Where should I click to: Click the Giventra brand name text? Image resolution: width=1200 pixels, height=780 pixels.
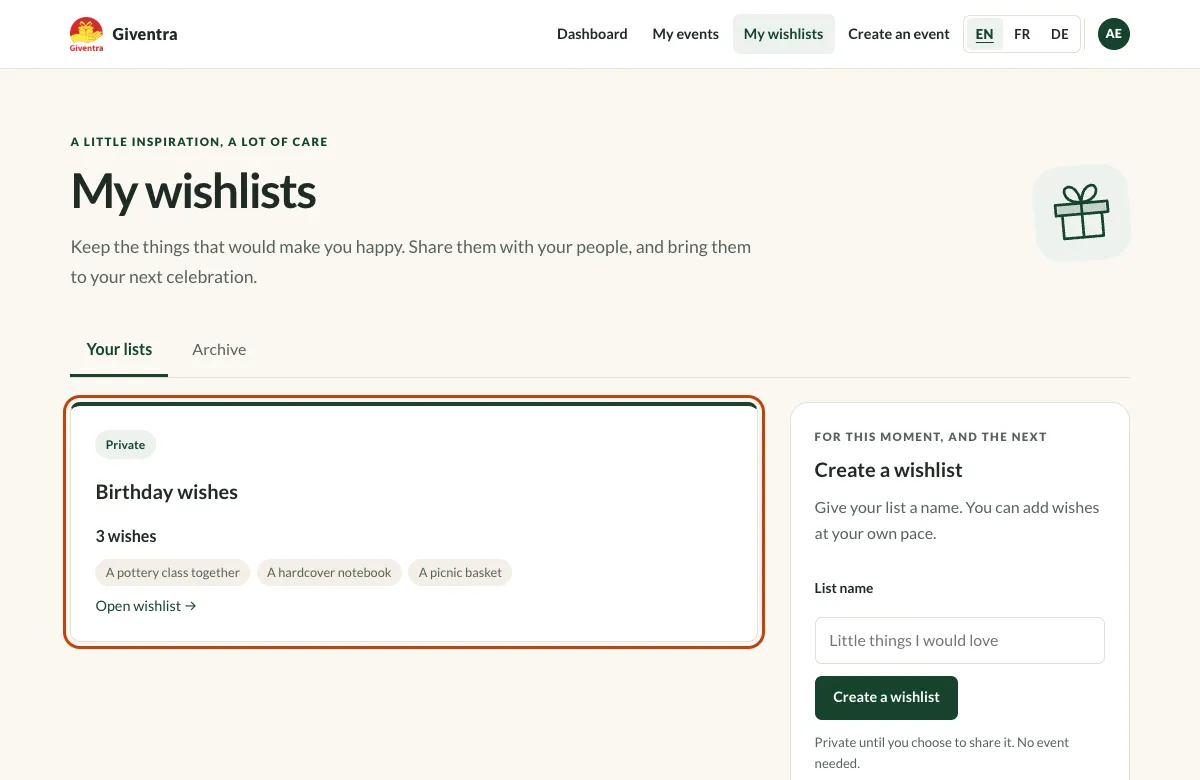(145, 34)
